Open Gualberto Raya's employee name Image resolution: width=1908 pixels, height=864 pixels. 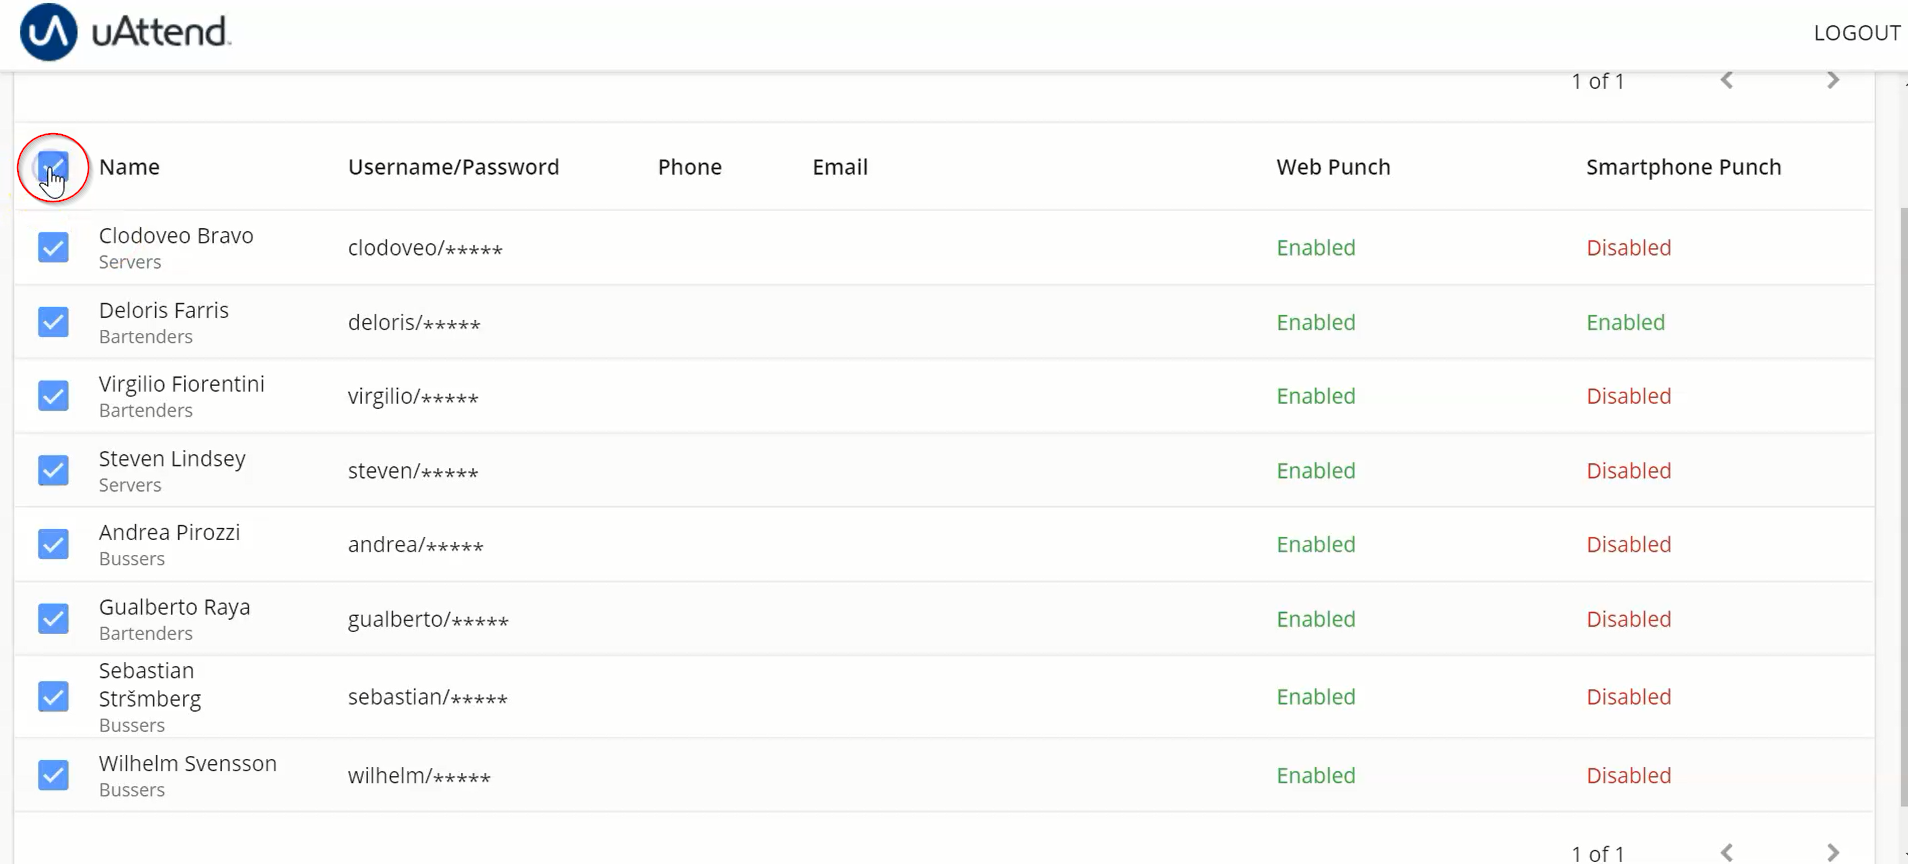pos(174,607)
